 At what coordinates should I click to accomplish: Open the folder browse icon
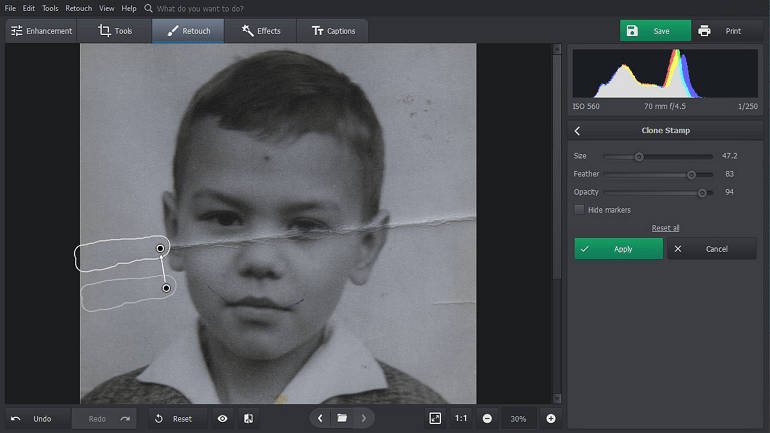[342, 418]
